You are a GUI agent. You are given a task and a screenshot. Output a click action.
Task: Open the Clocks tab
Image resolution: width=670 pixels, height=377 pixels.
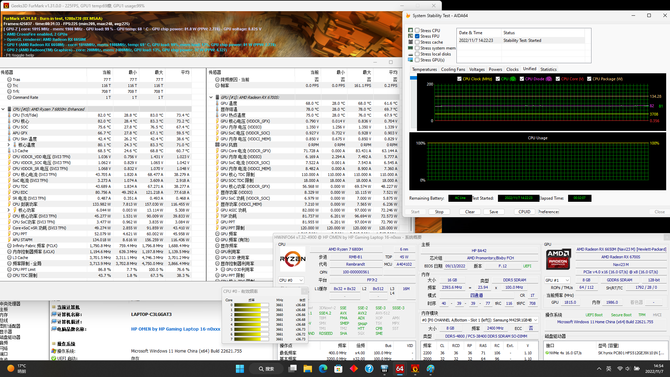click(x=512, y=69)
